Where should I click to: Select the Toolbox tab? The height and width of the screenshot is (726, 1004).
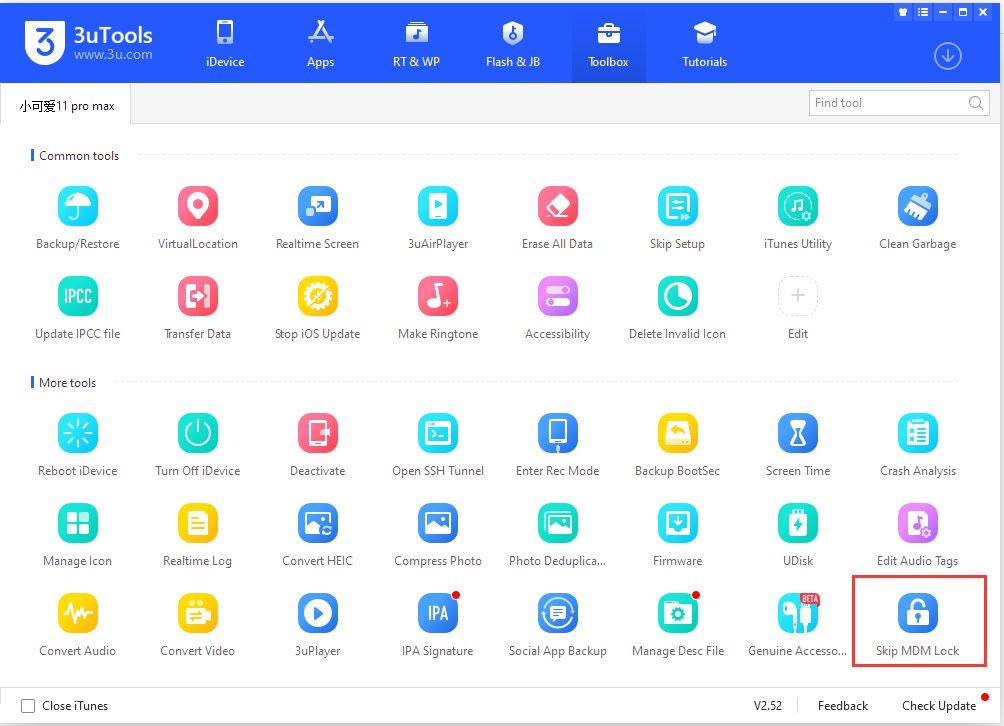pos(608,44)
